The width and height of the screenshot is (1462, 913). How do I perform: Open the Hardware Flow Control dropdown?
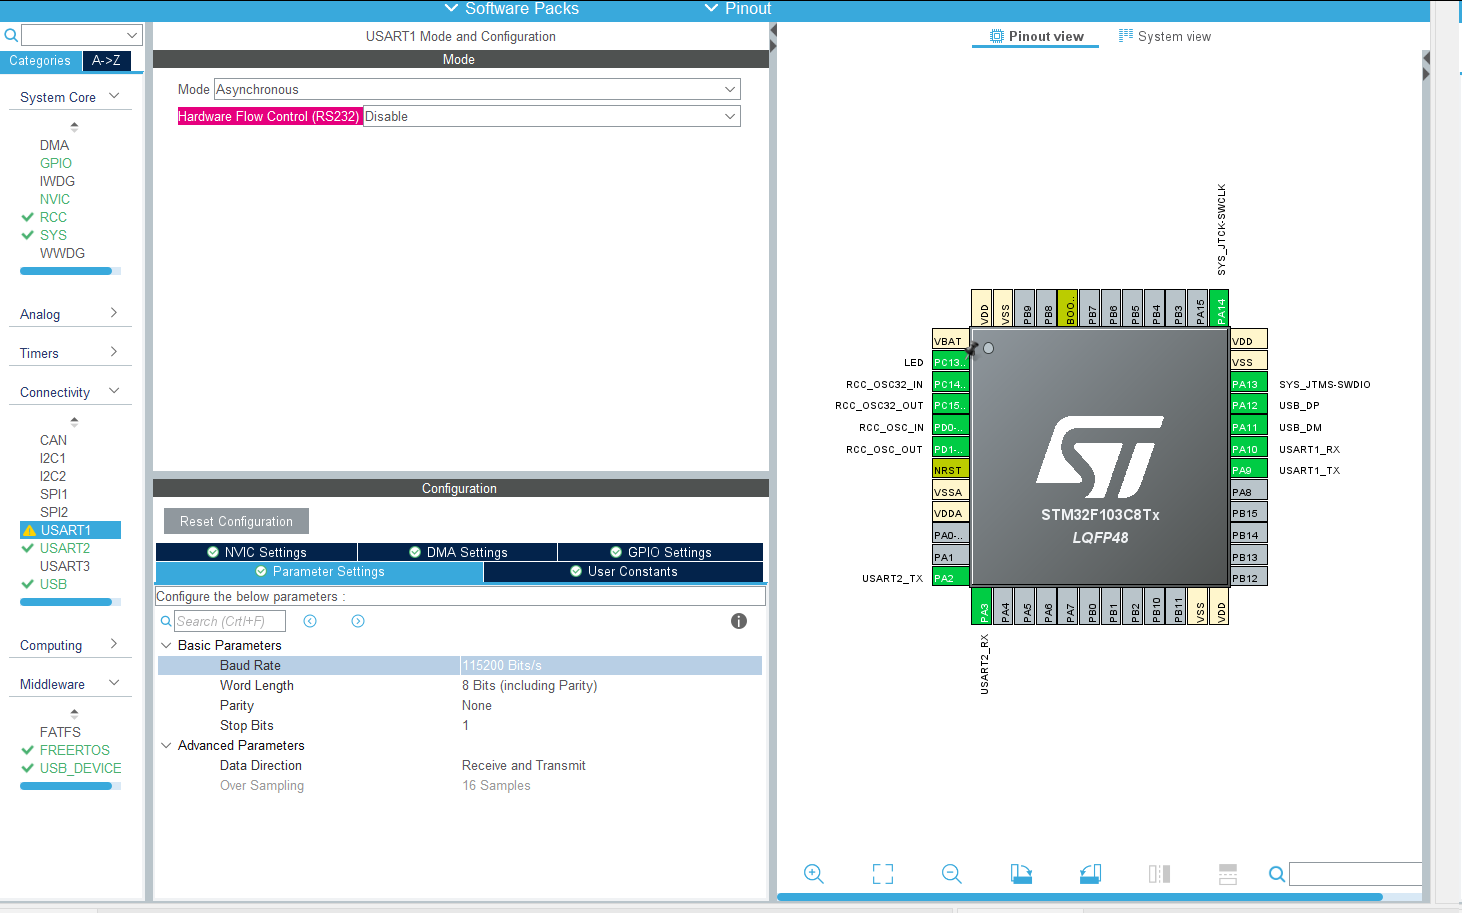pos(552,116)
